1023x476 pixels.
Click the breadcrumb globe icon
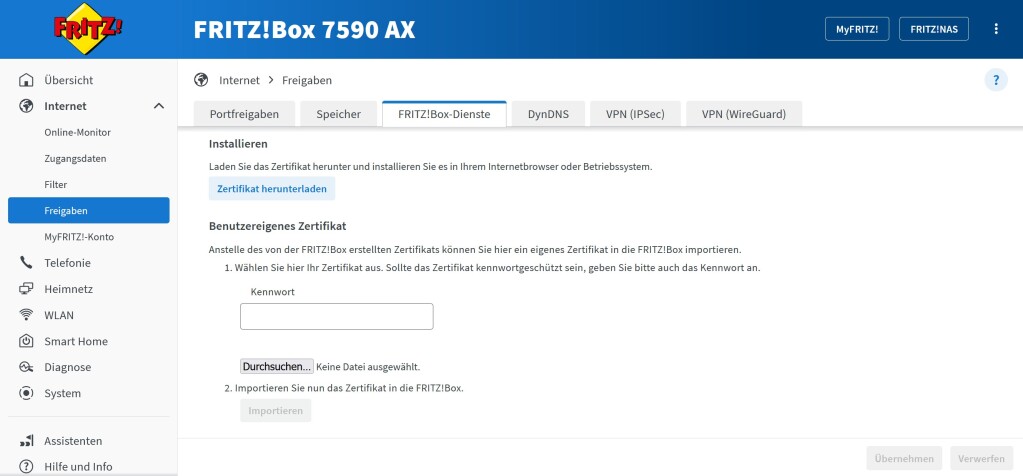tap(201, 80)
